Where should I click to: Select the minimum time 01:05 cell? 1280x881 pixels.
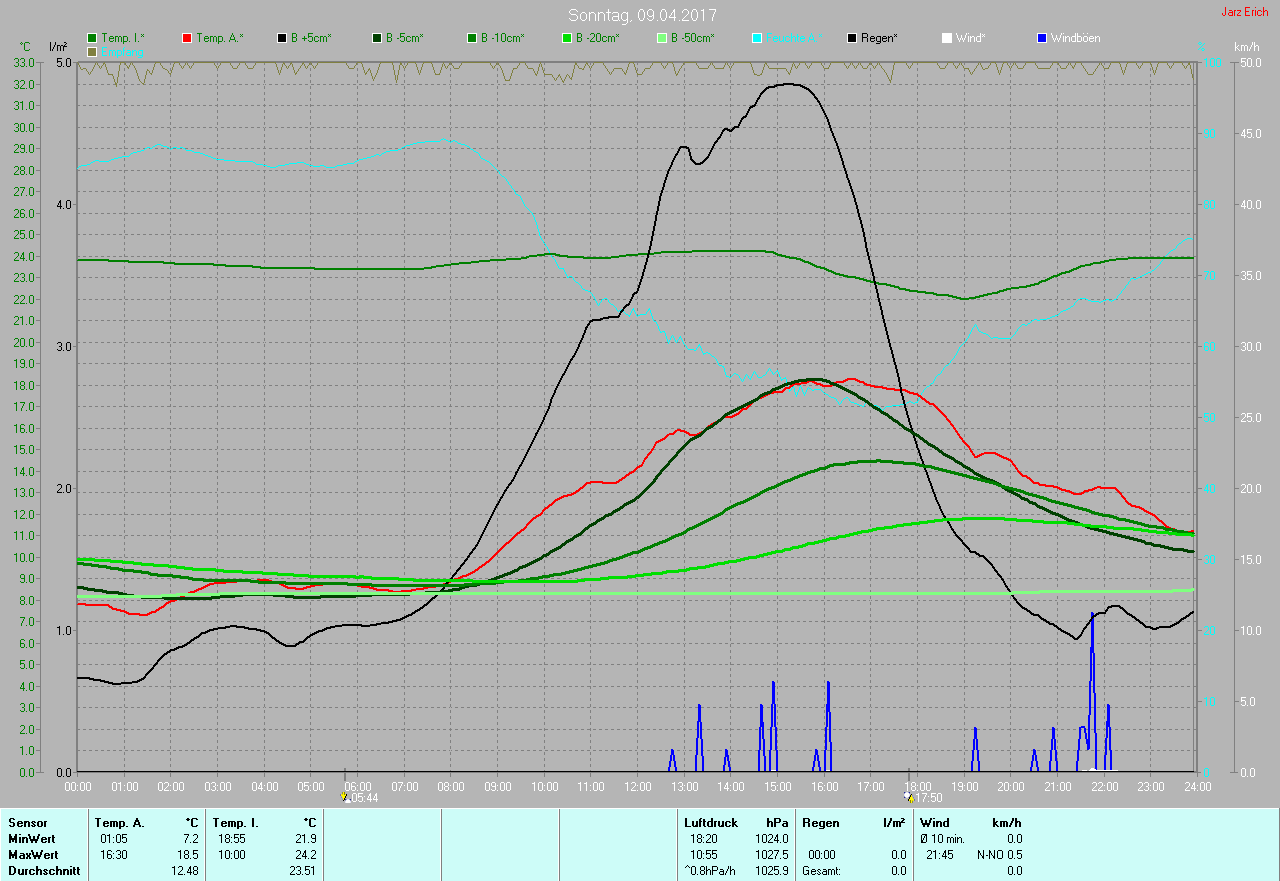[x=113, y=839]
